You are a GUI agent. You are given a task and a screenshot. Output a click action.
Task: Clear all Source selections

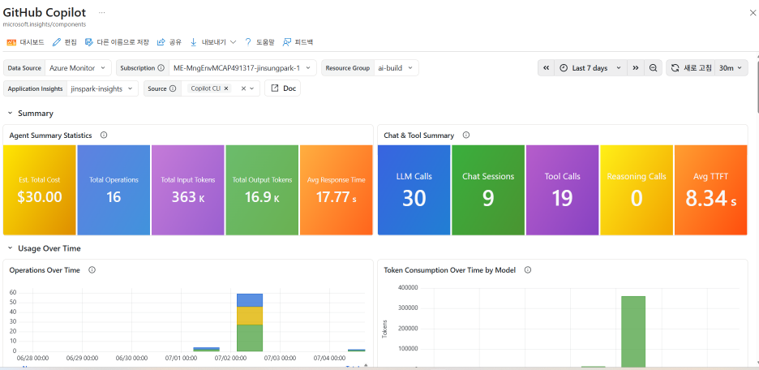pos(243,89)
